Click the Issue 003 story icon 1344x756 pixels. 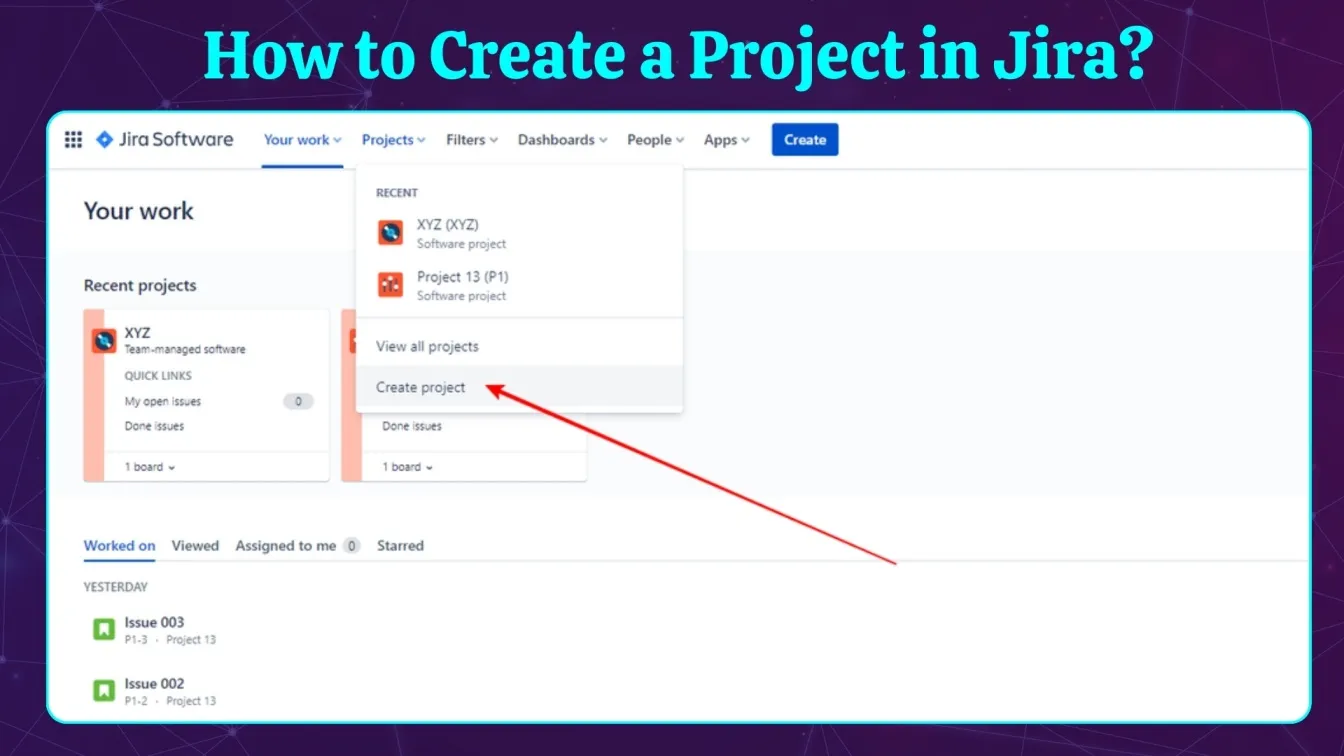click(x=104, y=629)
